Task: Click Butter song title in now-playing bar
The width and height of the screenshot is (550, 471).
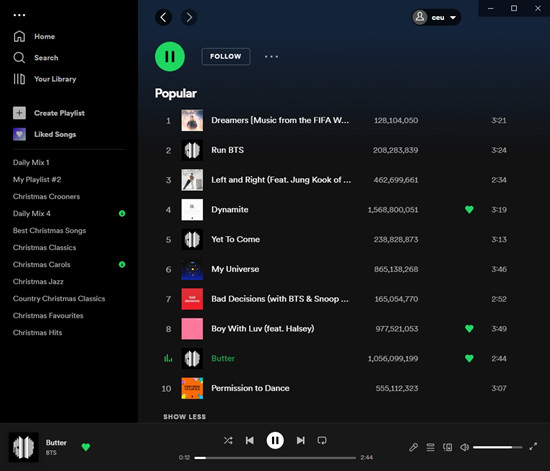Action: 56,443
